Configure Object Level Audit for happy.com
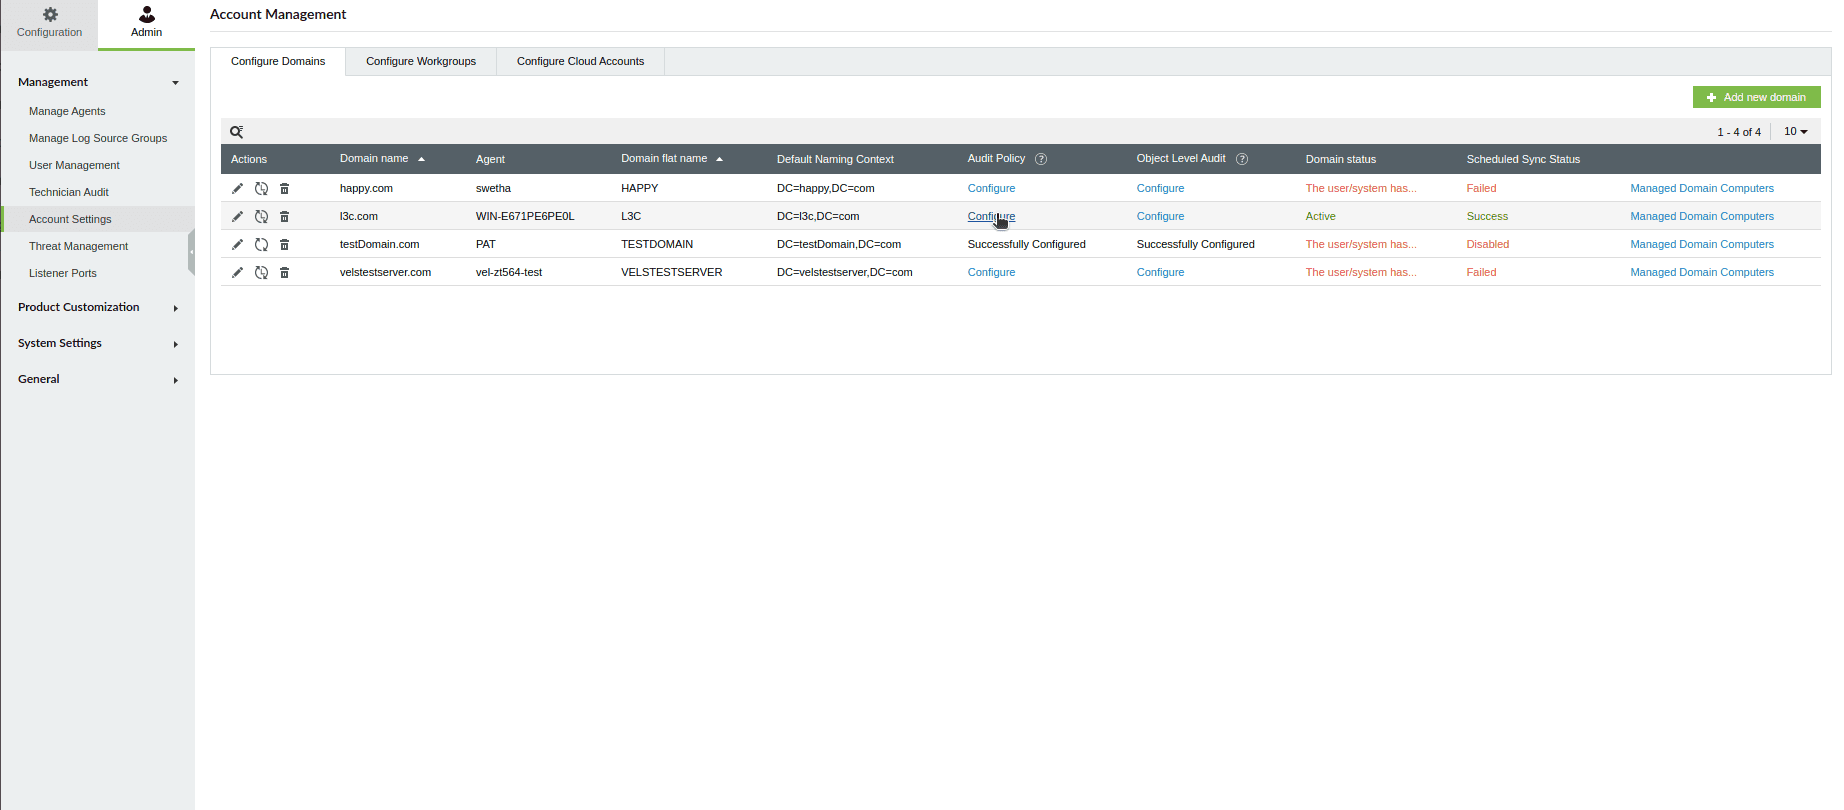 tap(1160, 188)
